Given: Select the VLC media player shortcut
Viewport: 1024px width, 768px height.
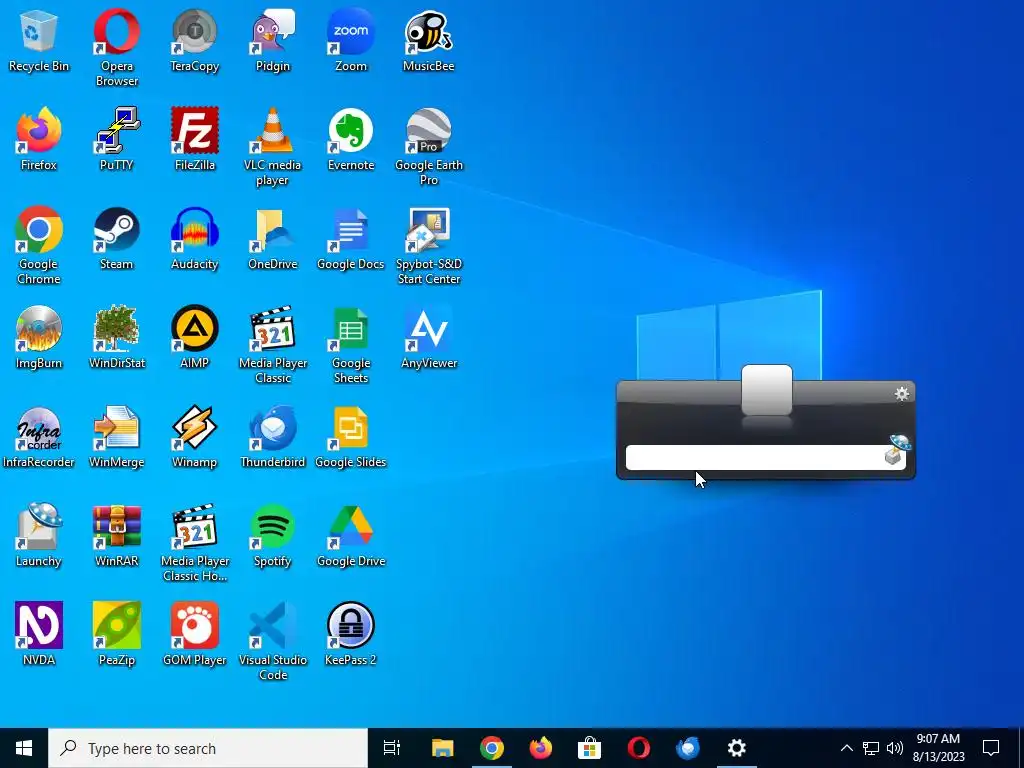Looking at the screenshot, I should (x=273, y=147).
